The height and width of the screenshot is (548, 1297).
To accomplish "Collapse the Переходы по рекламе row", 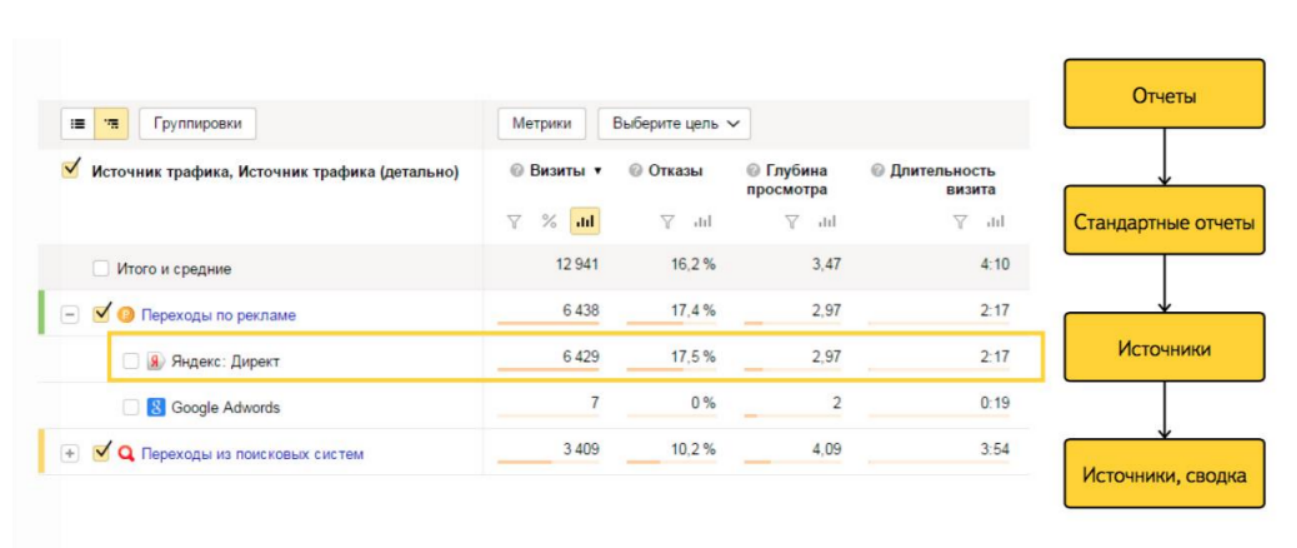I will (69, 315).
